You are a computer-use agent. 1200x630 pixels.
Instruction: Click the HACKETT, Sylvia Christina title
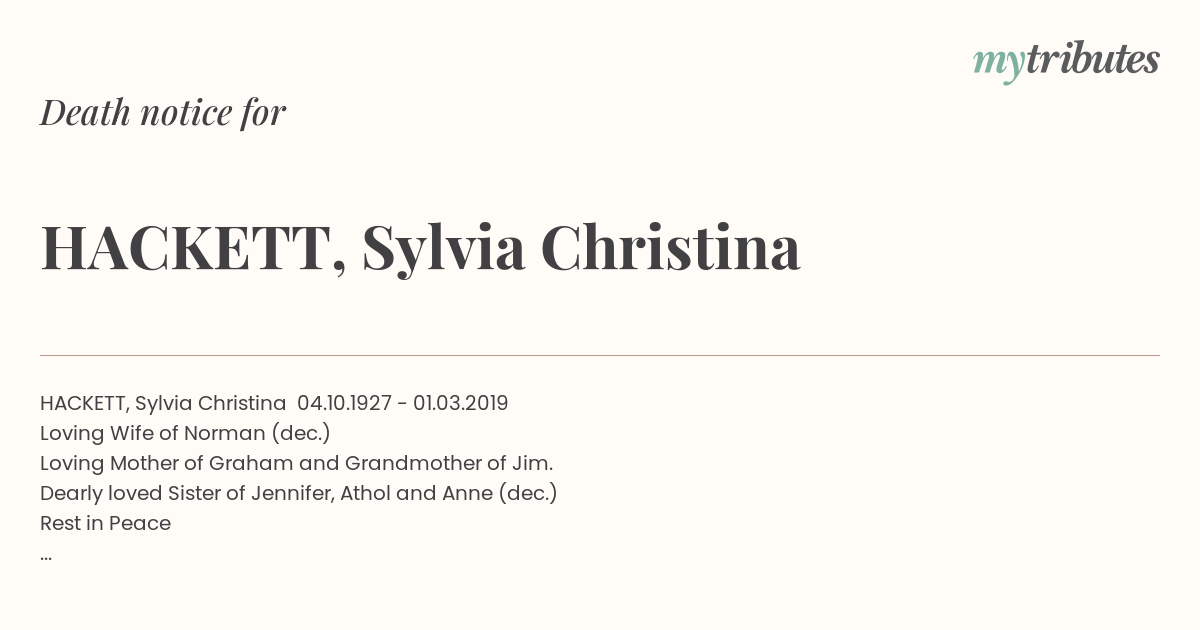[x=420, y=248]
